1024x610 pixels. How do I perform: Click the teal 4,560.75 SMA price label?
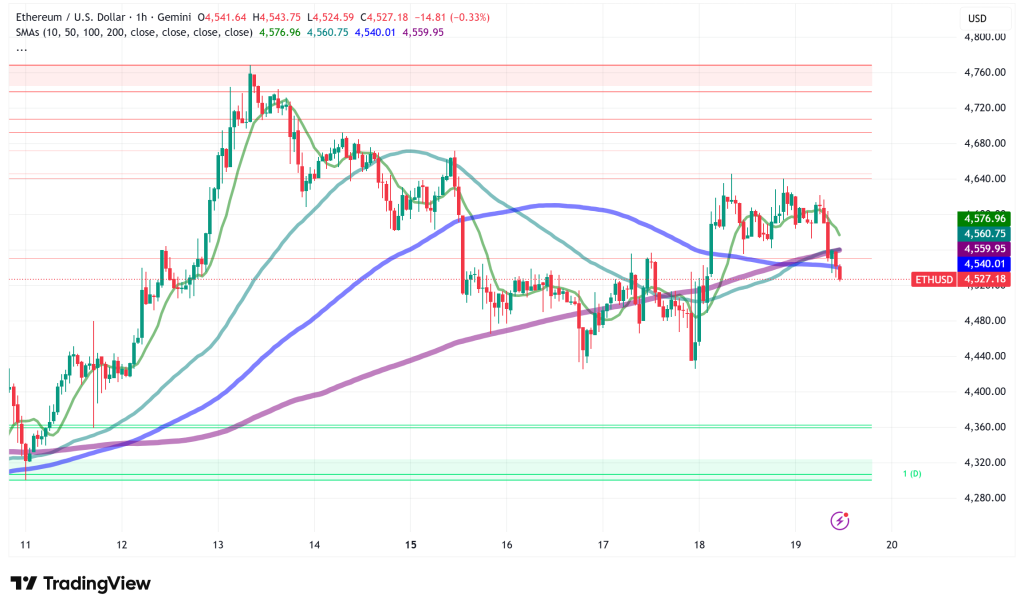click(984, 234)
